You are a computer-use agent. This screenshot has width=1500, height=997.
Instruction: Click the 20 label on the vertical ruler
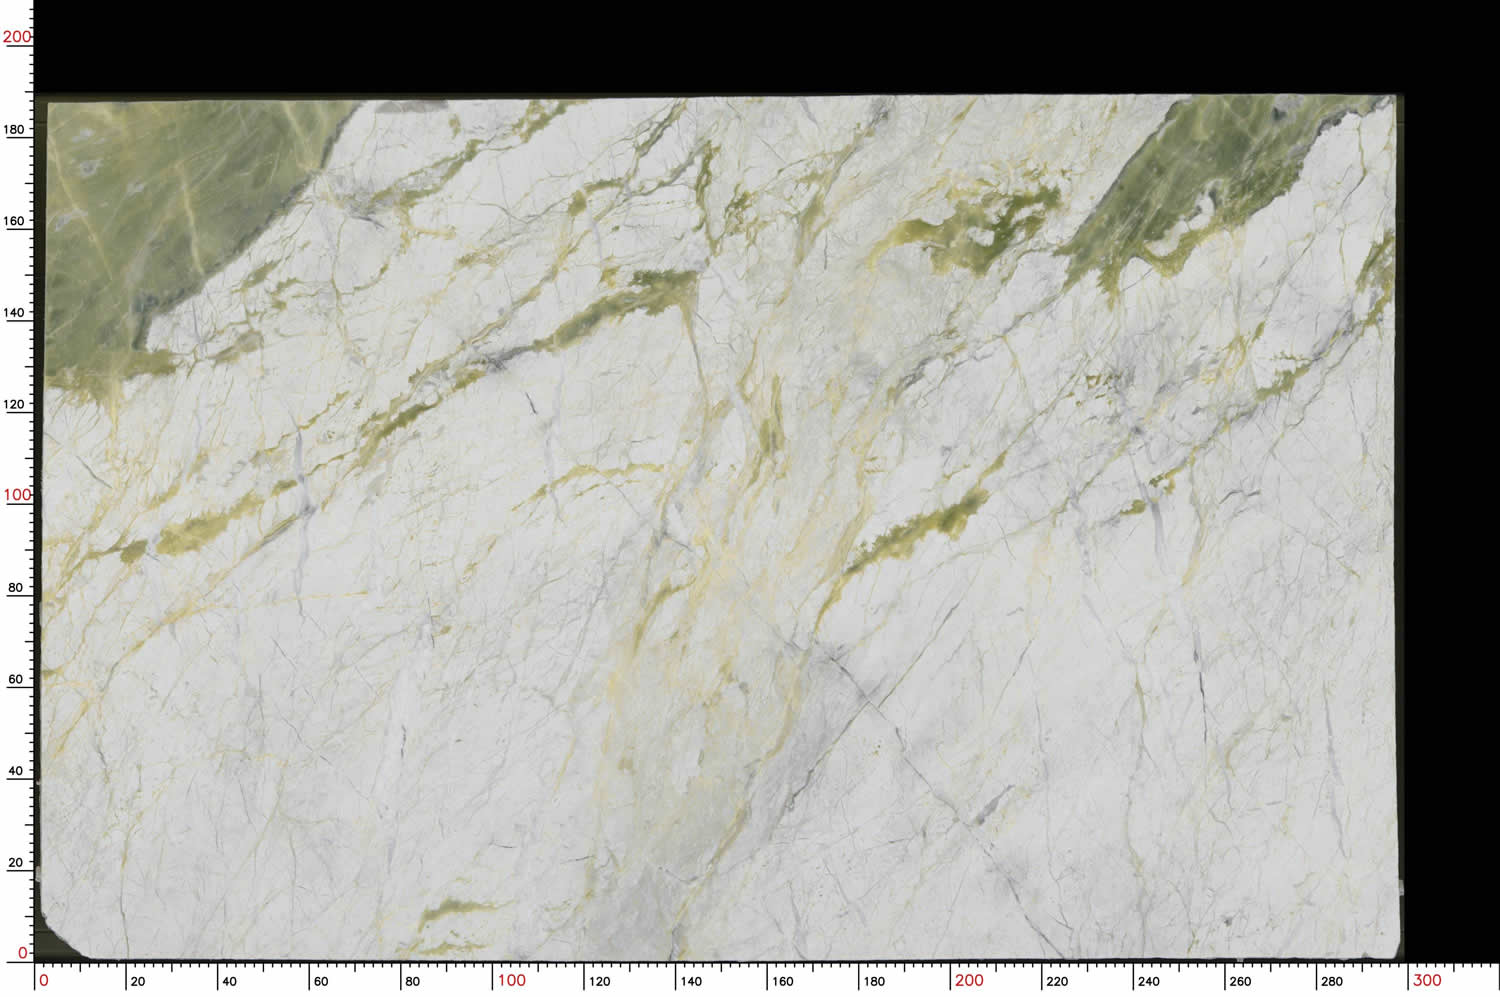click(x=15, y=862)
